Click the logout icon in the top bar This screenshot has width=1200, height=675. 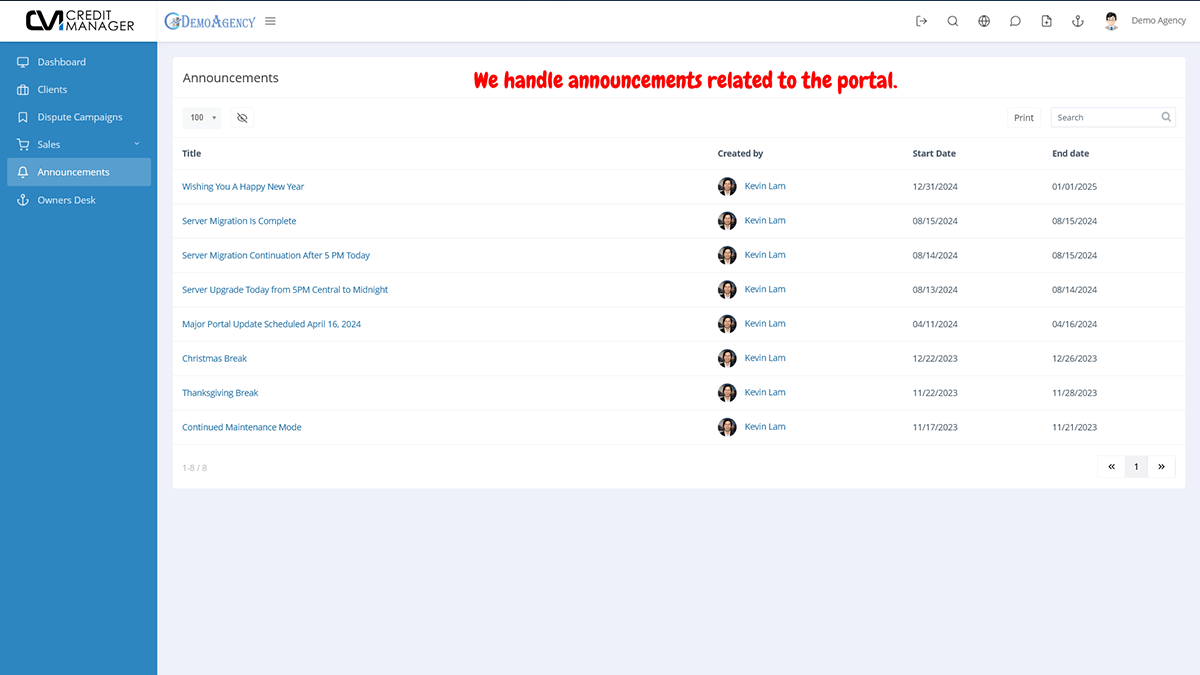921,20
